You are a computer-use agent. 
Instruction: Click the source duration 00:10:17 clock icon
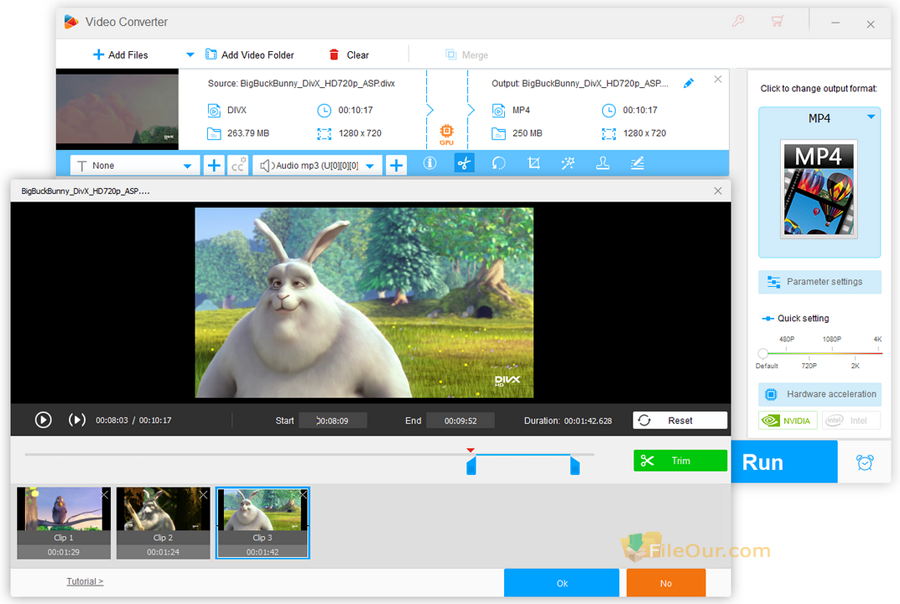tap(324, 110)
